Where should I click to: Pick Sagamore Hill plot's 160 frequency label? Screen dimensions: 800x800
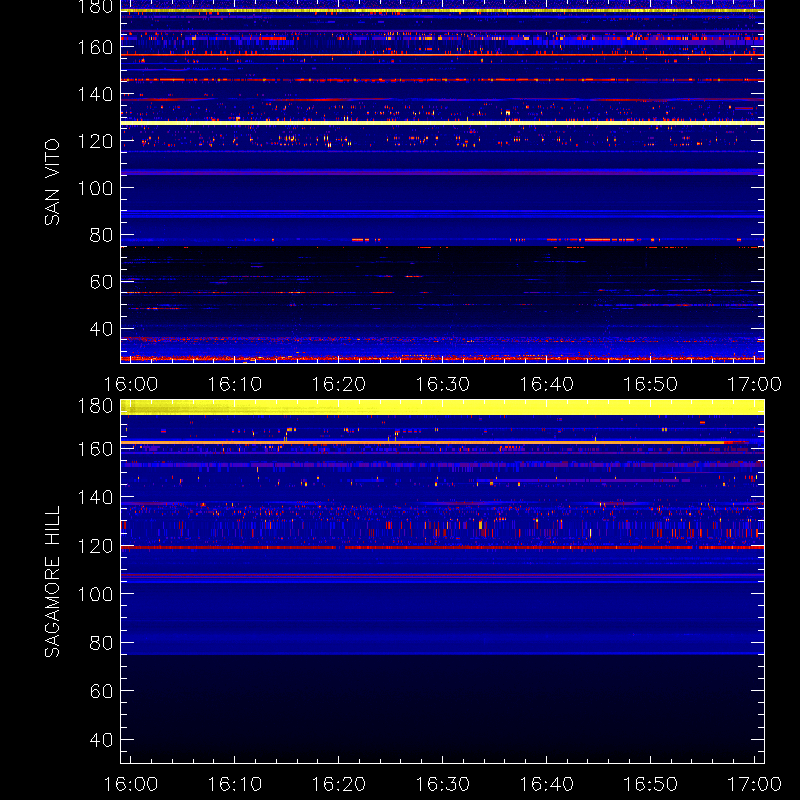tap(95, 449)
